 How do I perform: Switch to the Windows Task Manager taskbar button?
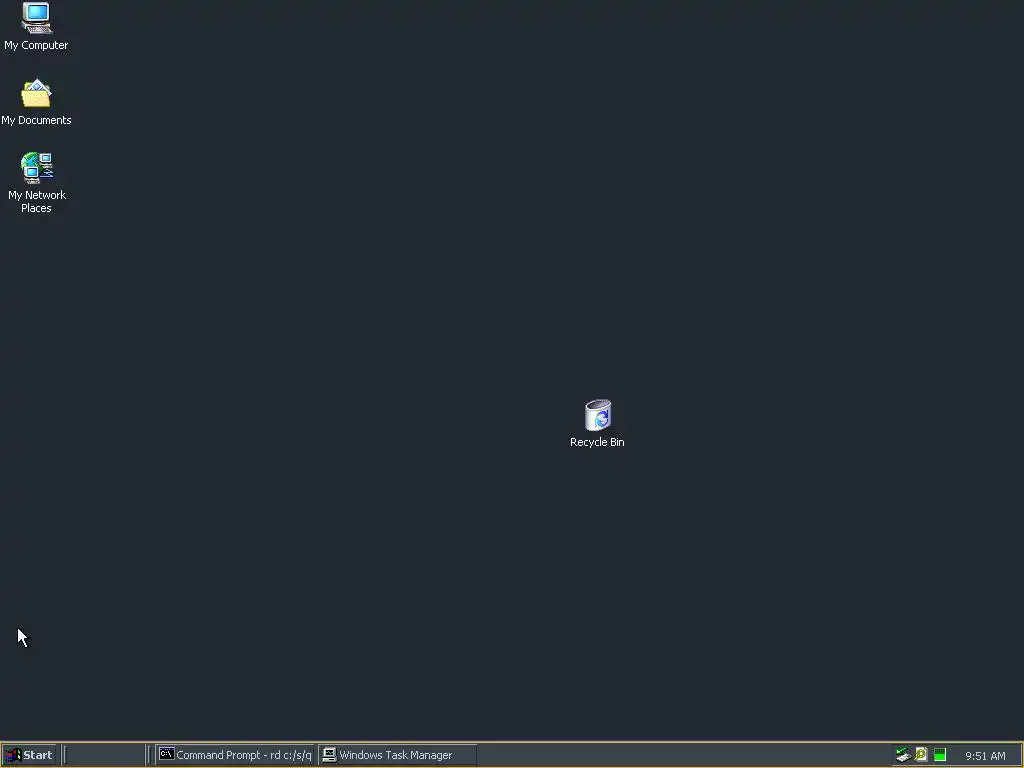(x=398, y=755)
